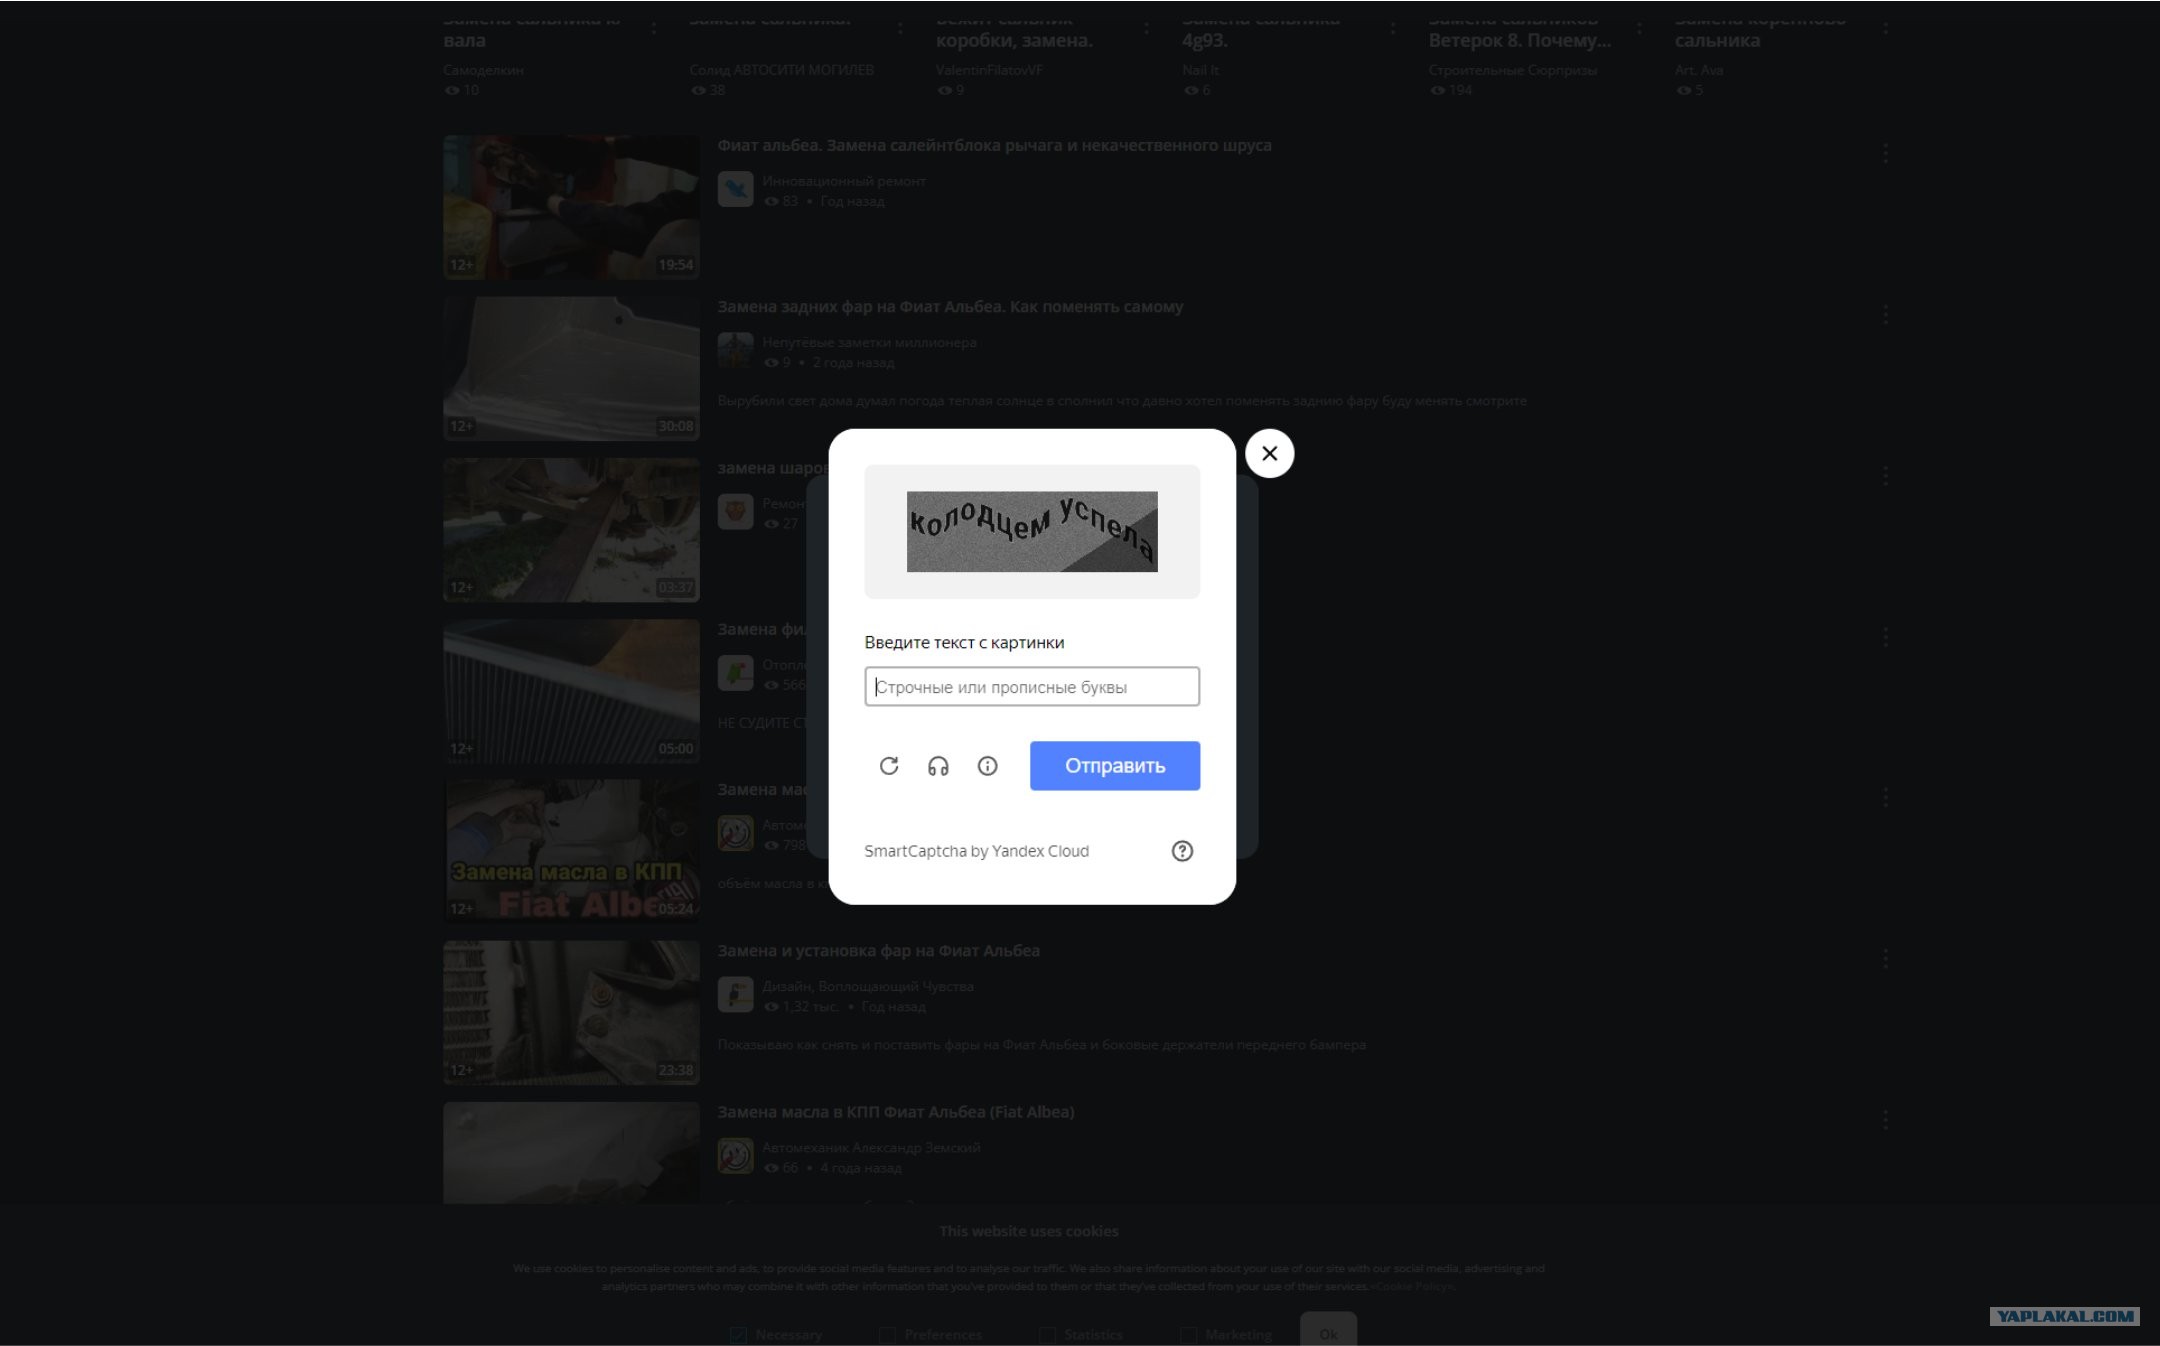Open the 03:37 video thumbnail
The height and width of the screenshot is (1346, 2160).
click(571, 530)
